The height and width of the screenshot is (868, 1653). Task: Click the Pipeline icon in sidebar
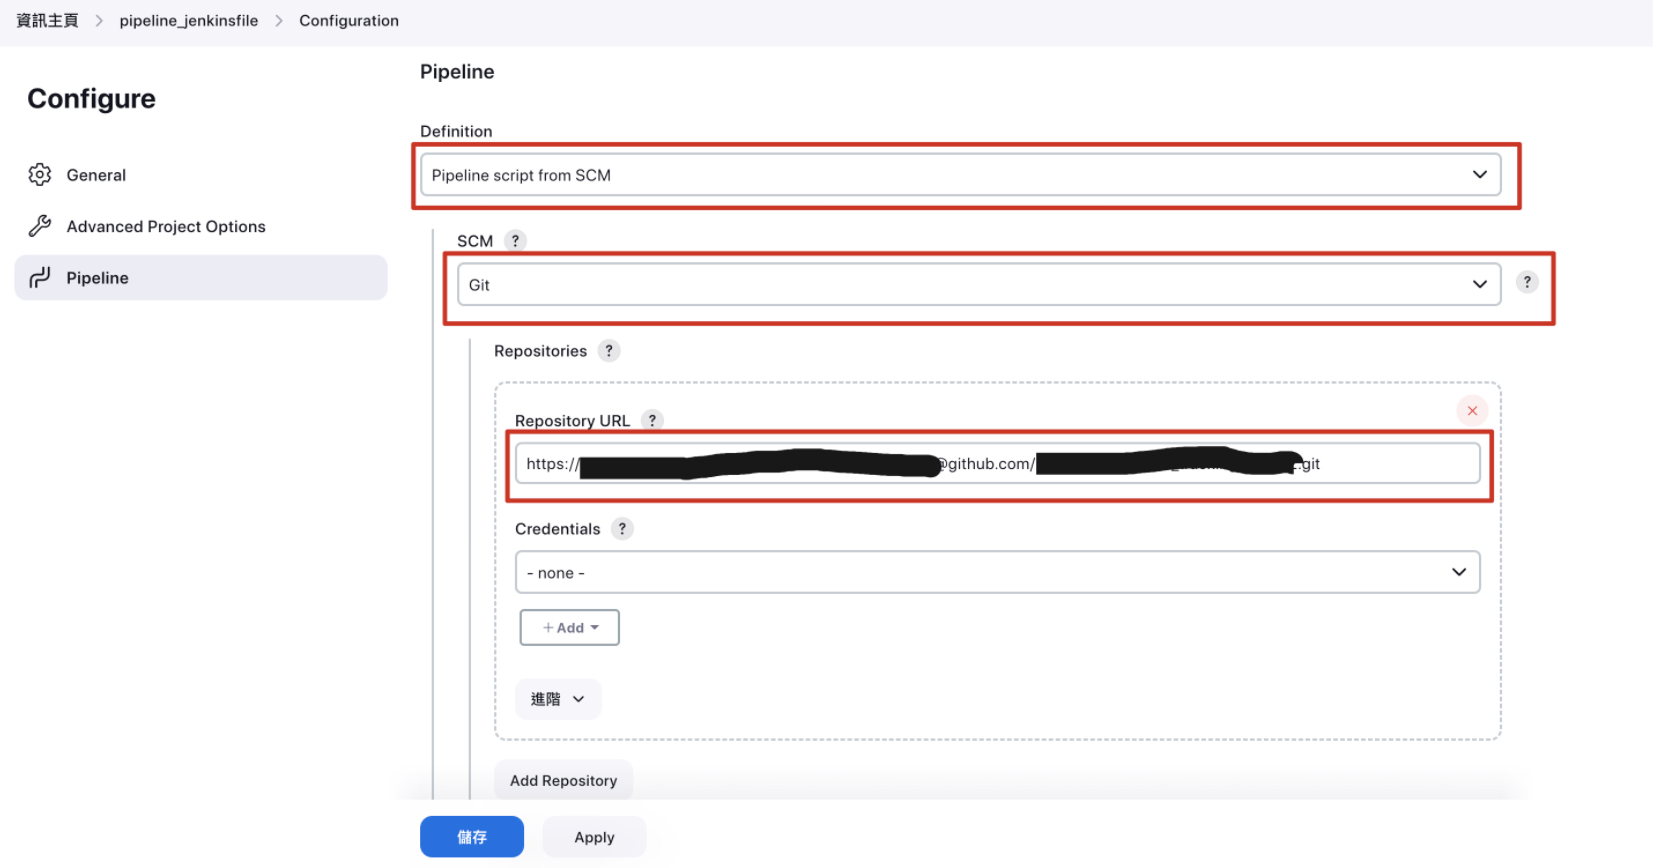[x=40, y=278]
